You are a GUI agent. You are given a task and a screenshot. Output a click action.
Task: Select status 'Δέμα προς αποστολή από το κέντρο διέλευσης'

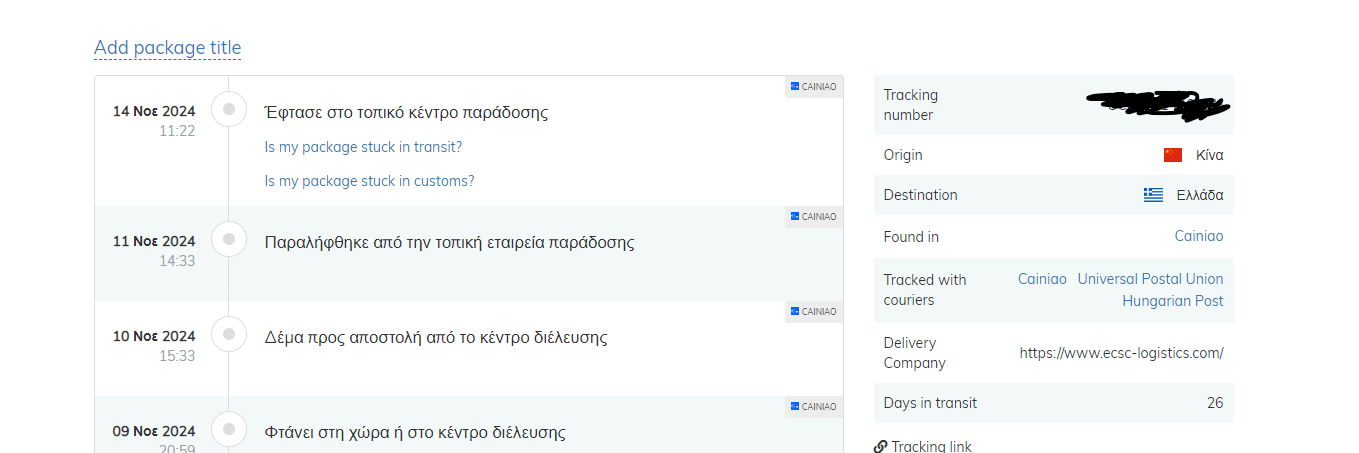pos(436,337)
